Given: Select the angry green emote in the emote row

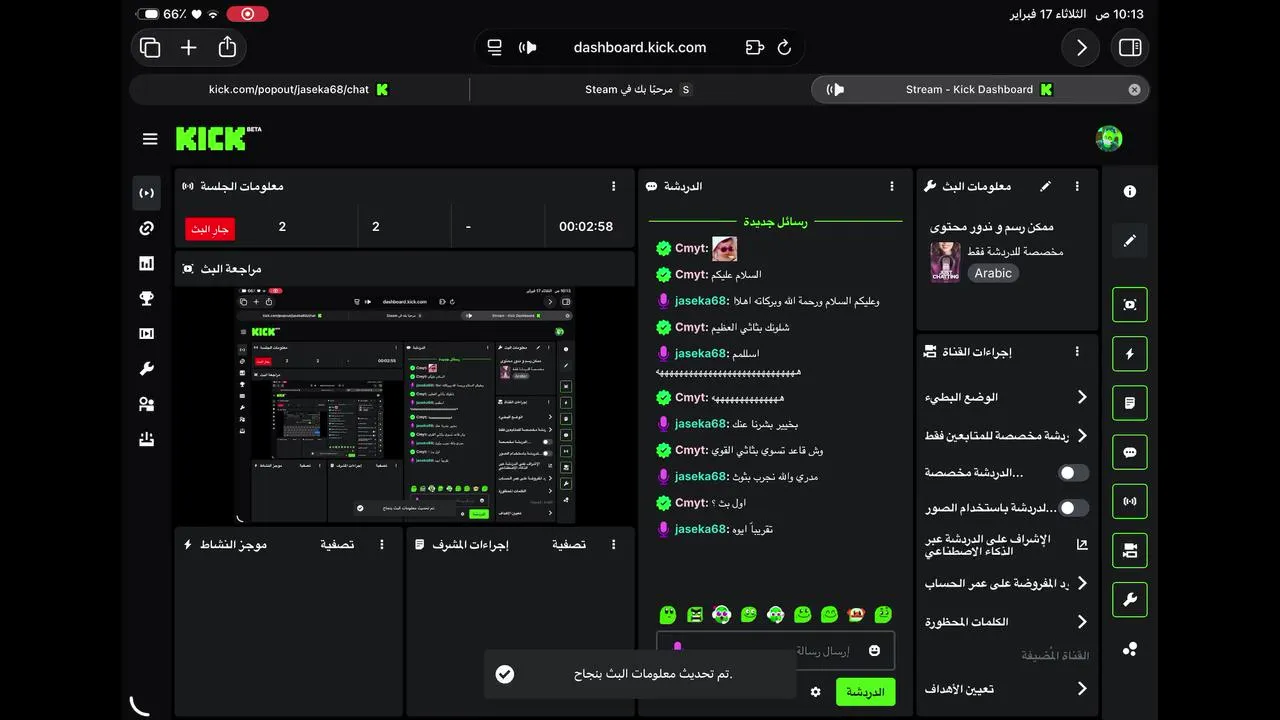Looking at the screenshot, I should pyautogui.click(x=695, y=614).
